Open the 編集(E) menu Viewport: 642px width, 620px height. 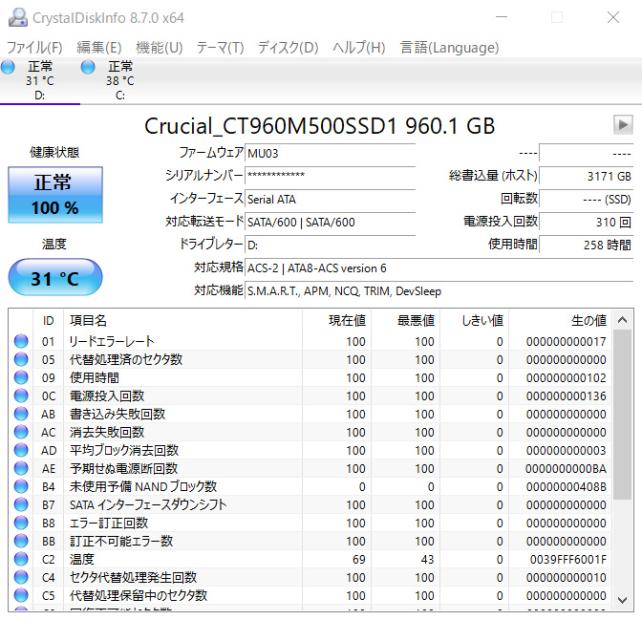tap(99, 48)
